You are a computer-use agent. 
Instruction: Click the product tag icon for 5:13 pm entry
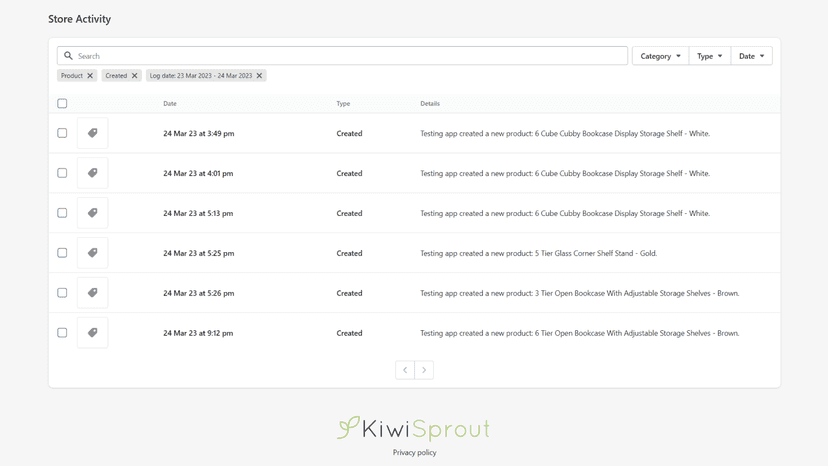(x=92, y=213)
